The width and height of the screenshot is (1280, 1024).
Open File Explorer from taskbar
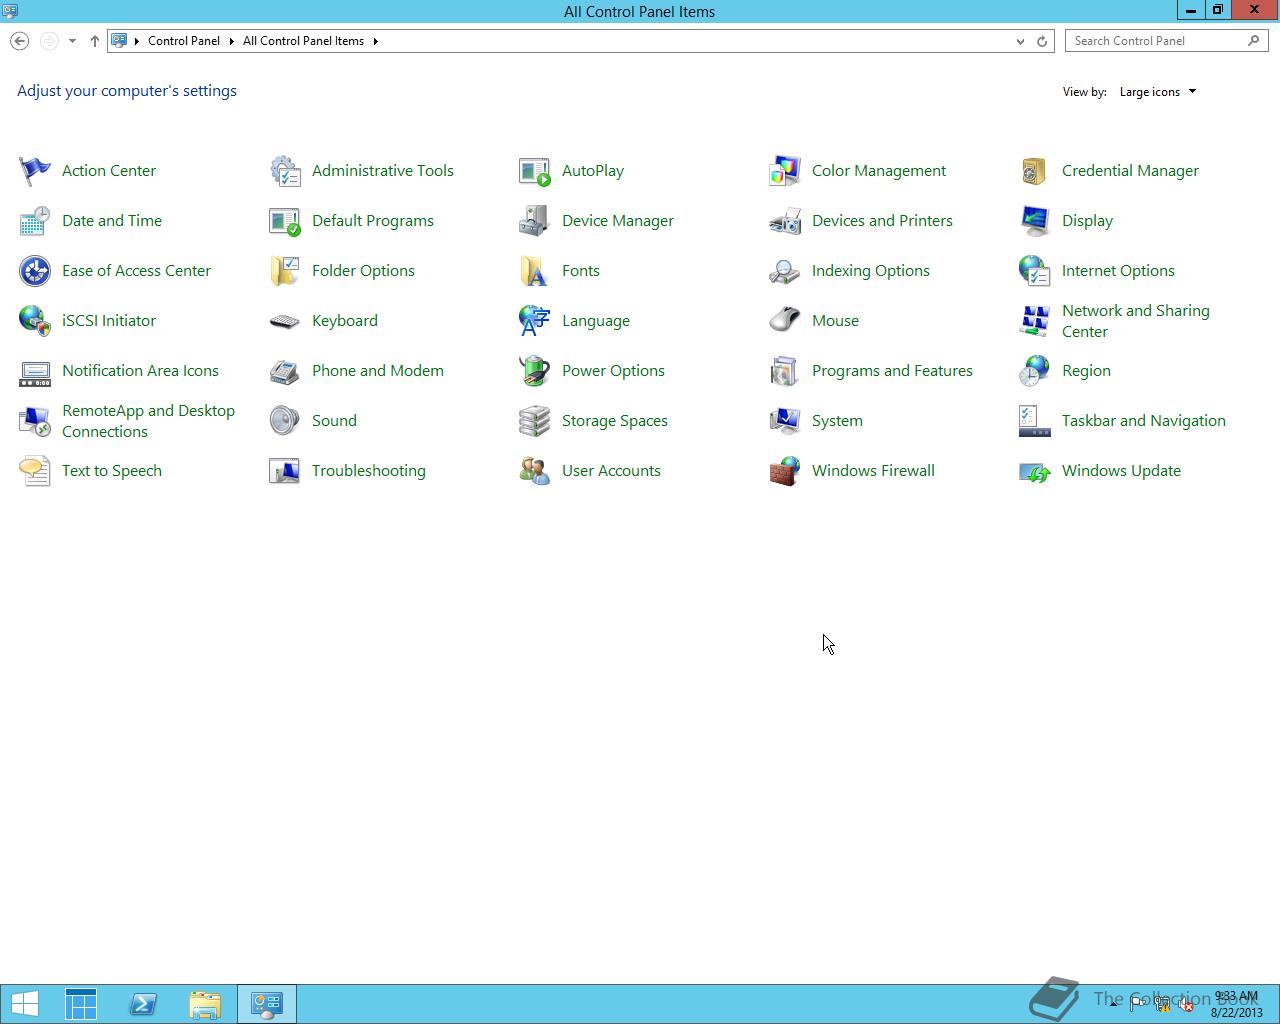click(205, 1004)
